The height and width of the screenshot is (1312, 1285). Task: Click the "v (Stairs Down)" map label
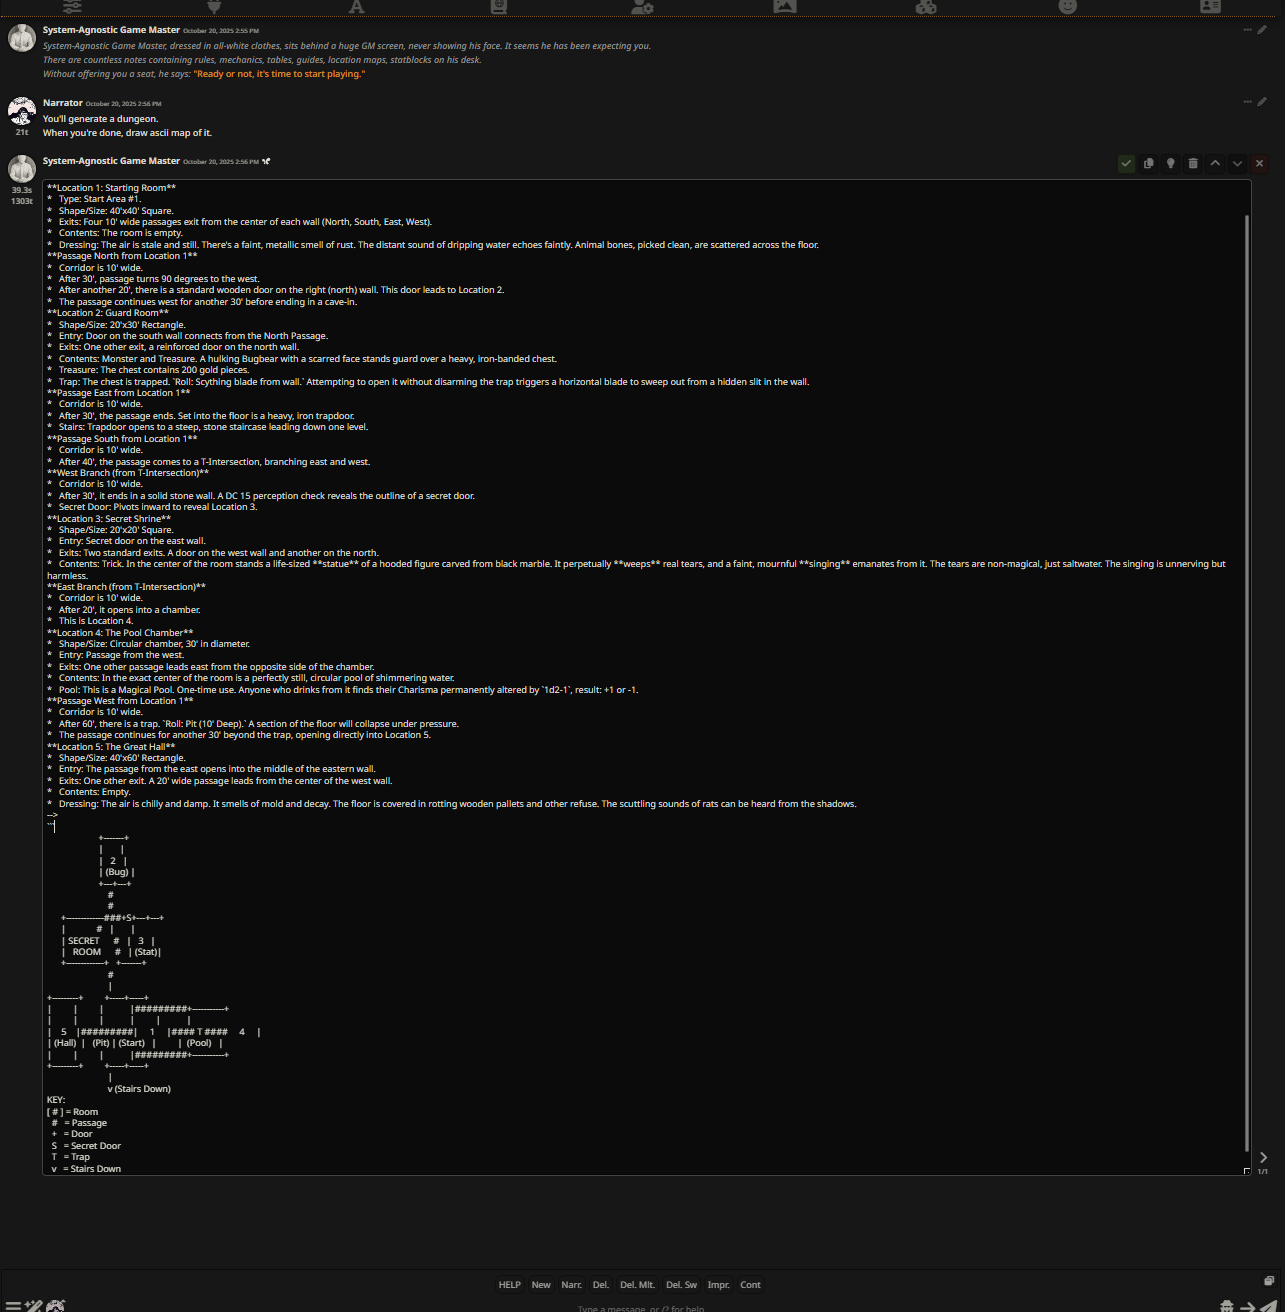pyautogui.click(x=139, y=1089)
